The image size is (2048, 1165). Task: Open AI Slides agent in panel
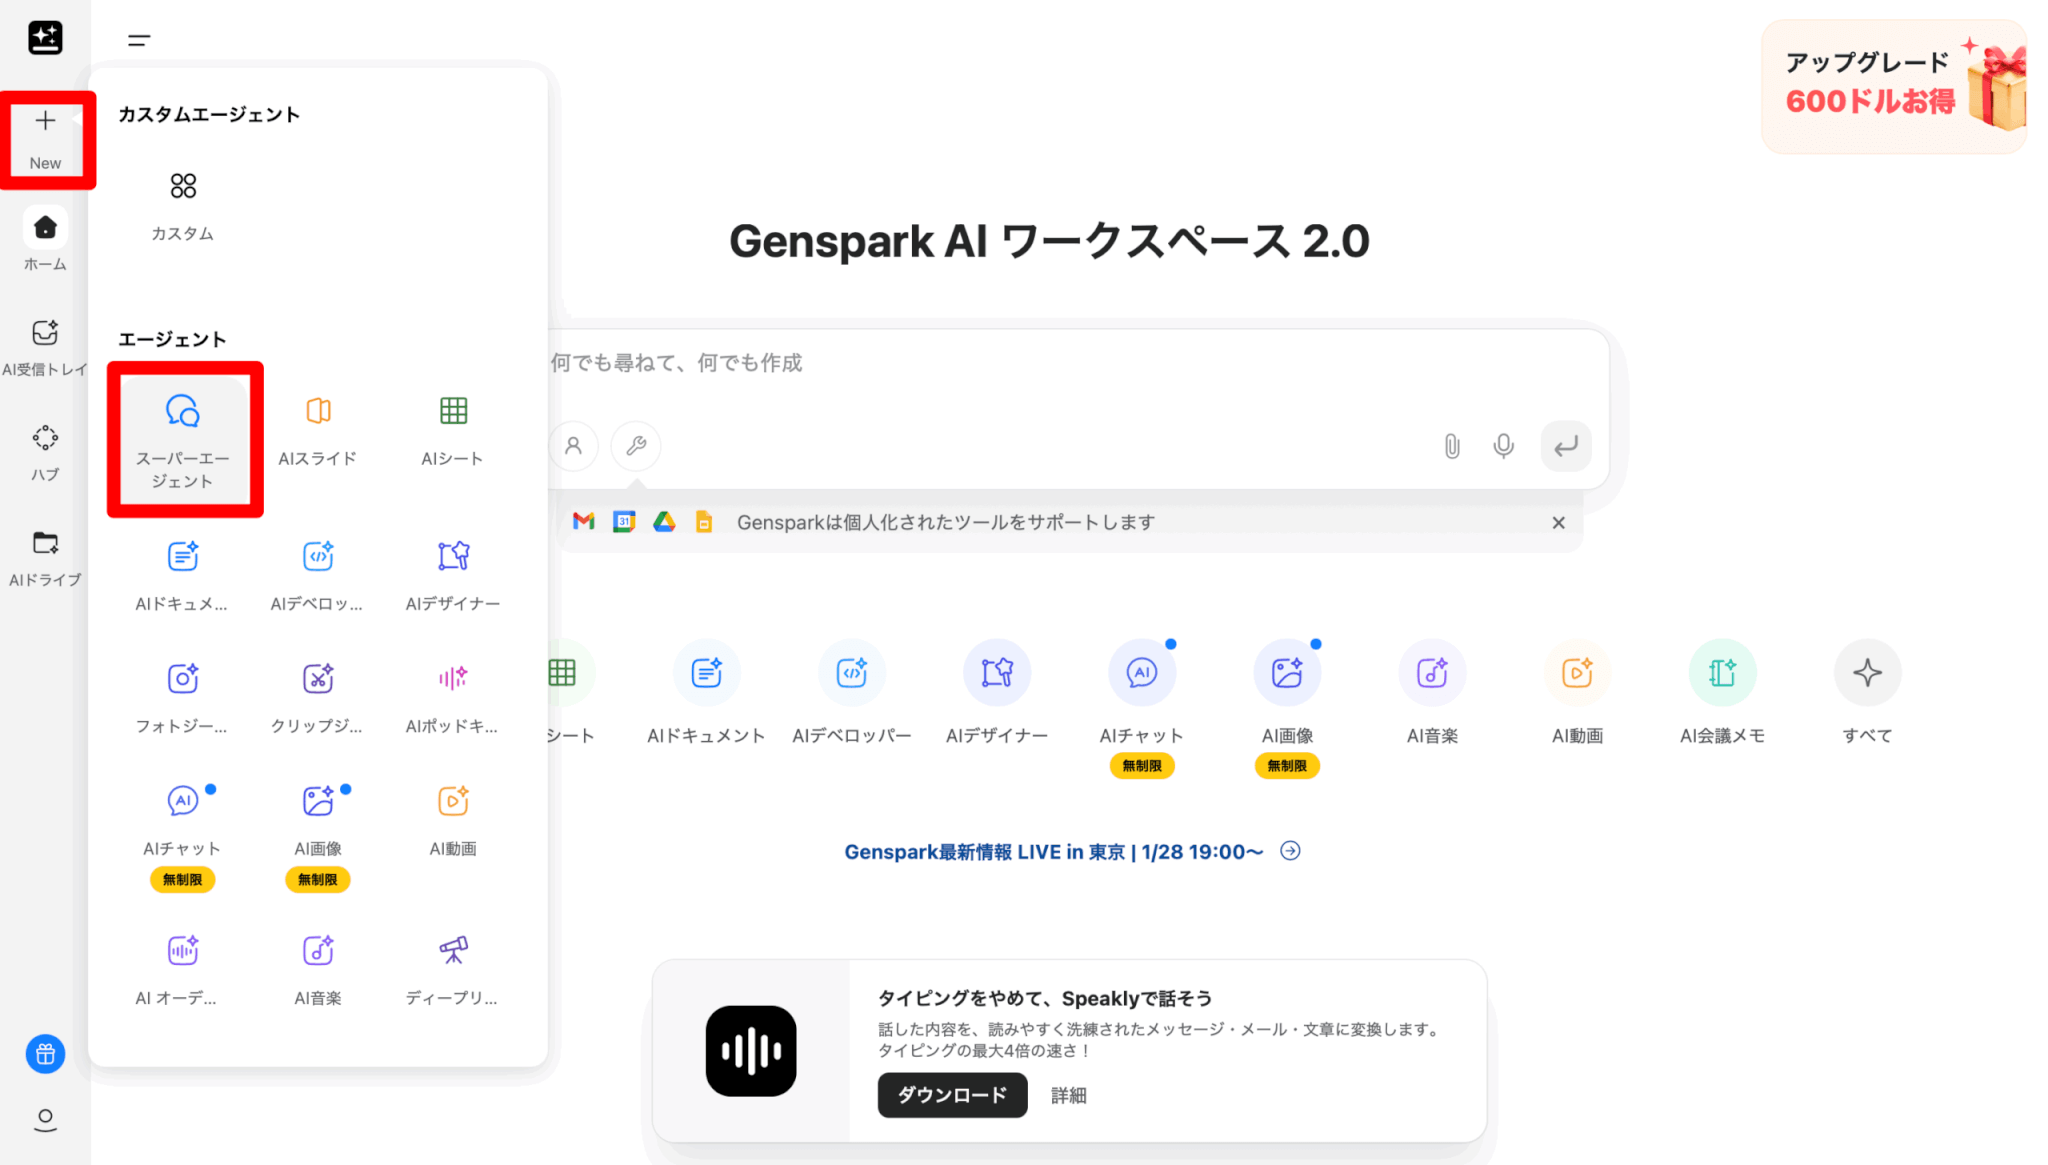tap(318, 430)
